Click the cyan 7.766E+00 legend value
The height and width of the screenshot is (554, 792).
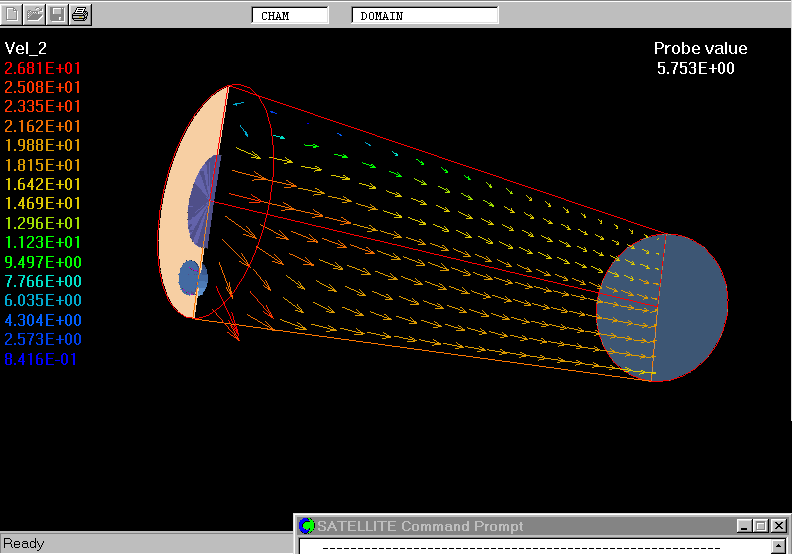pyautogui.click(x=43, y=282)
